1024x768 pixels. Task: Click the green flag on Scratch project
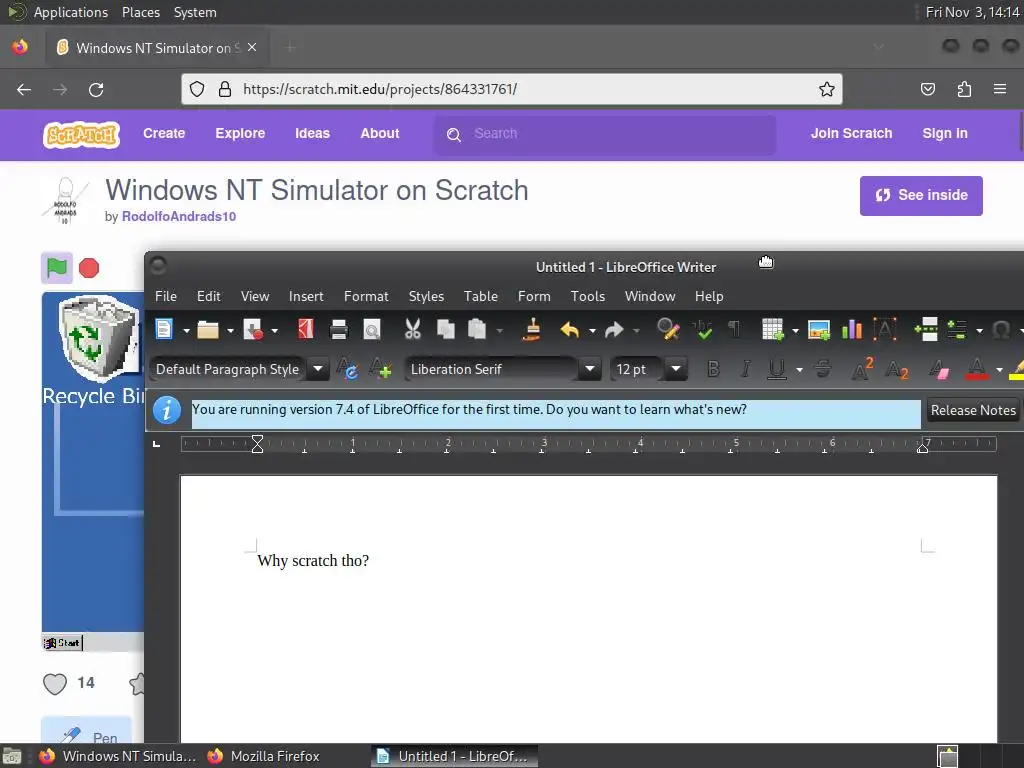[57, 268]
